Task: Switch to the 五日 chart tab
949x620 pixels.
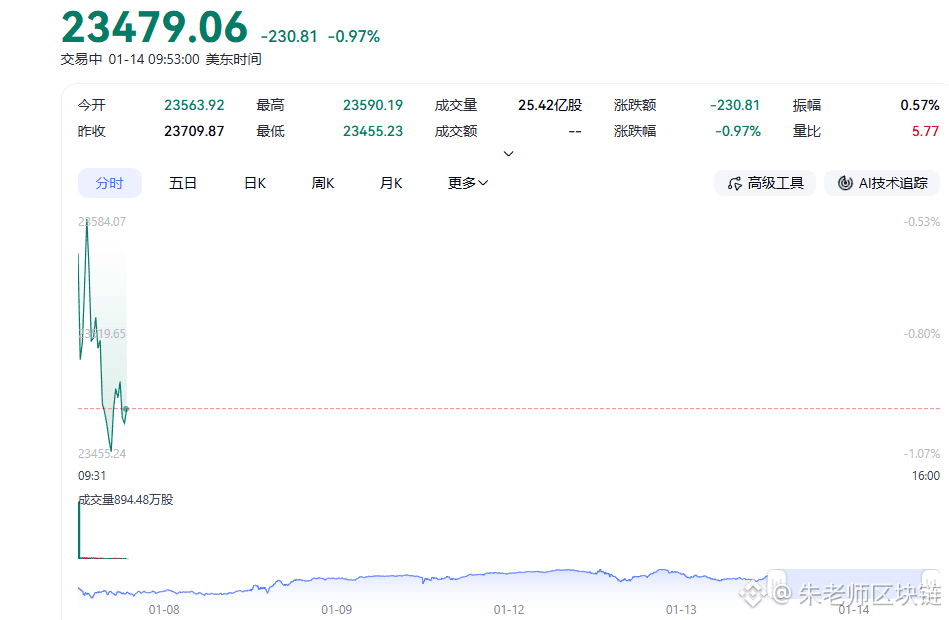Action: (182, 183)
